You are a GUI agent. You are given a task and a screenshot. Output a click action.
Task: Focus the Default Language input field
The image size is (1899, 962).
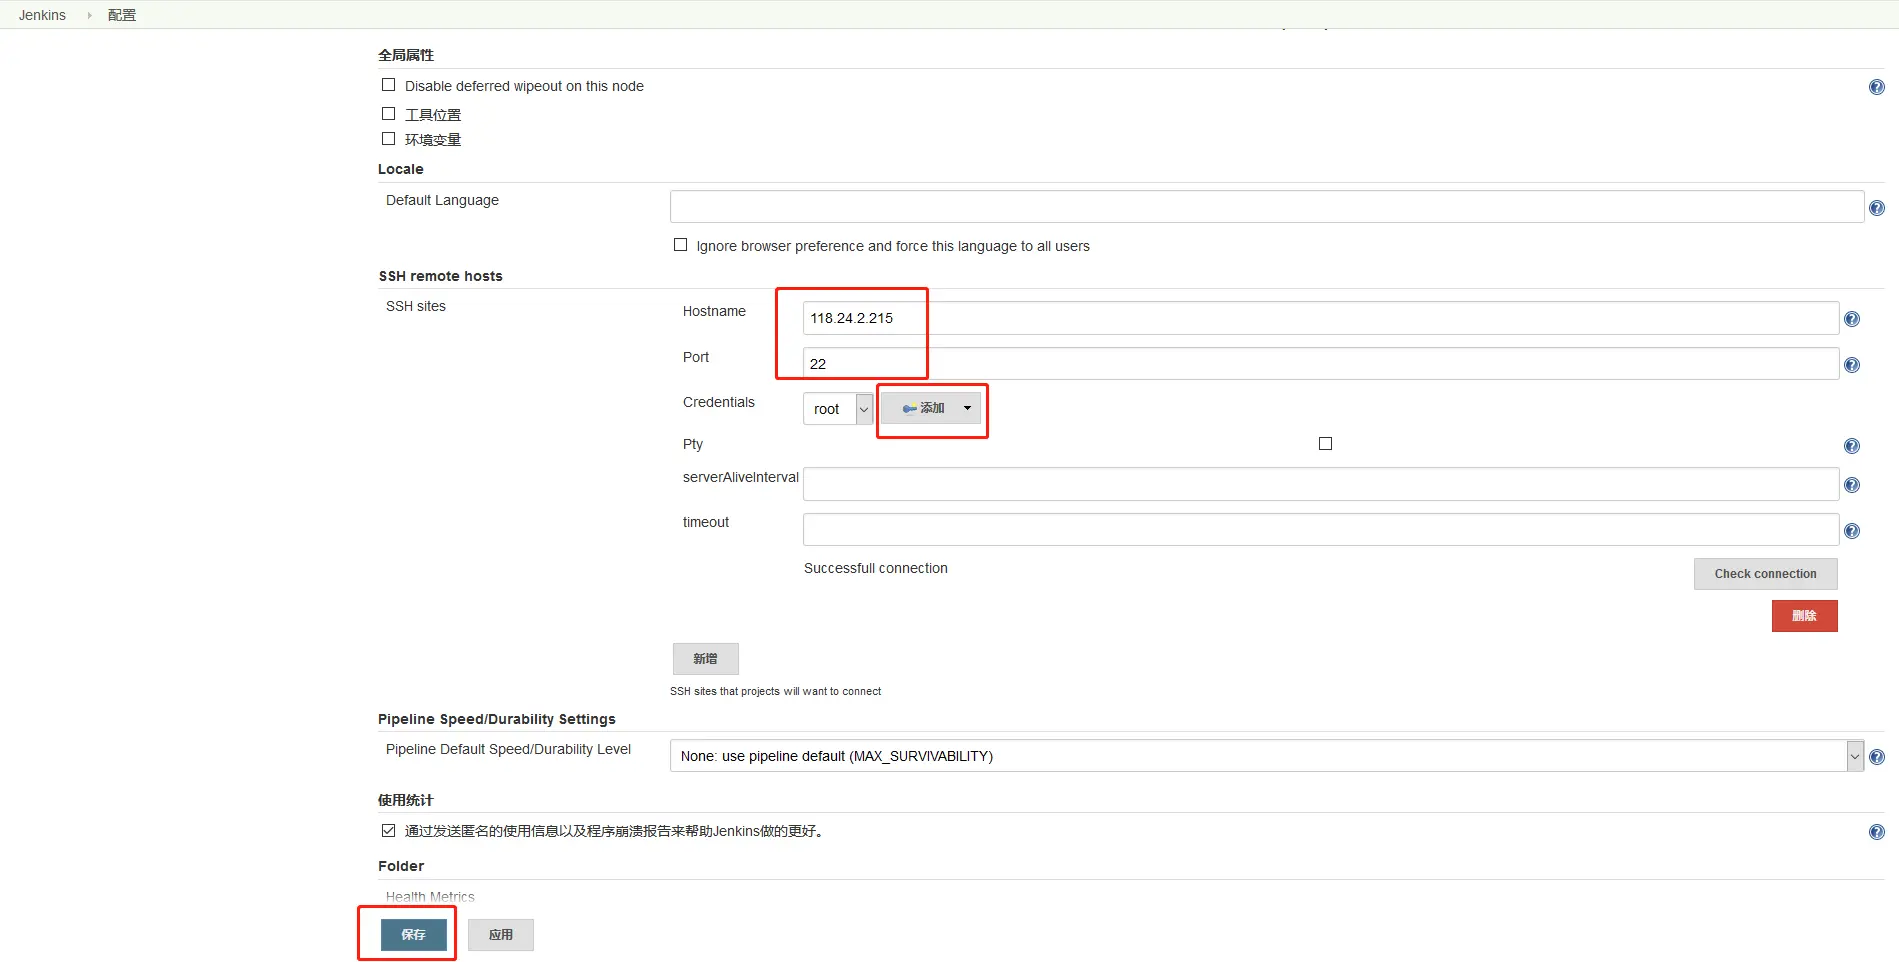(1267, 207)
